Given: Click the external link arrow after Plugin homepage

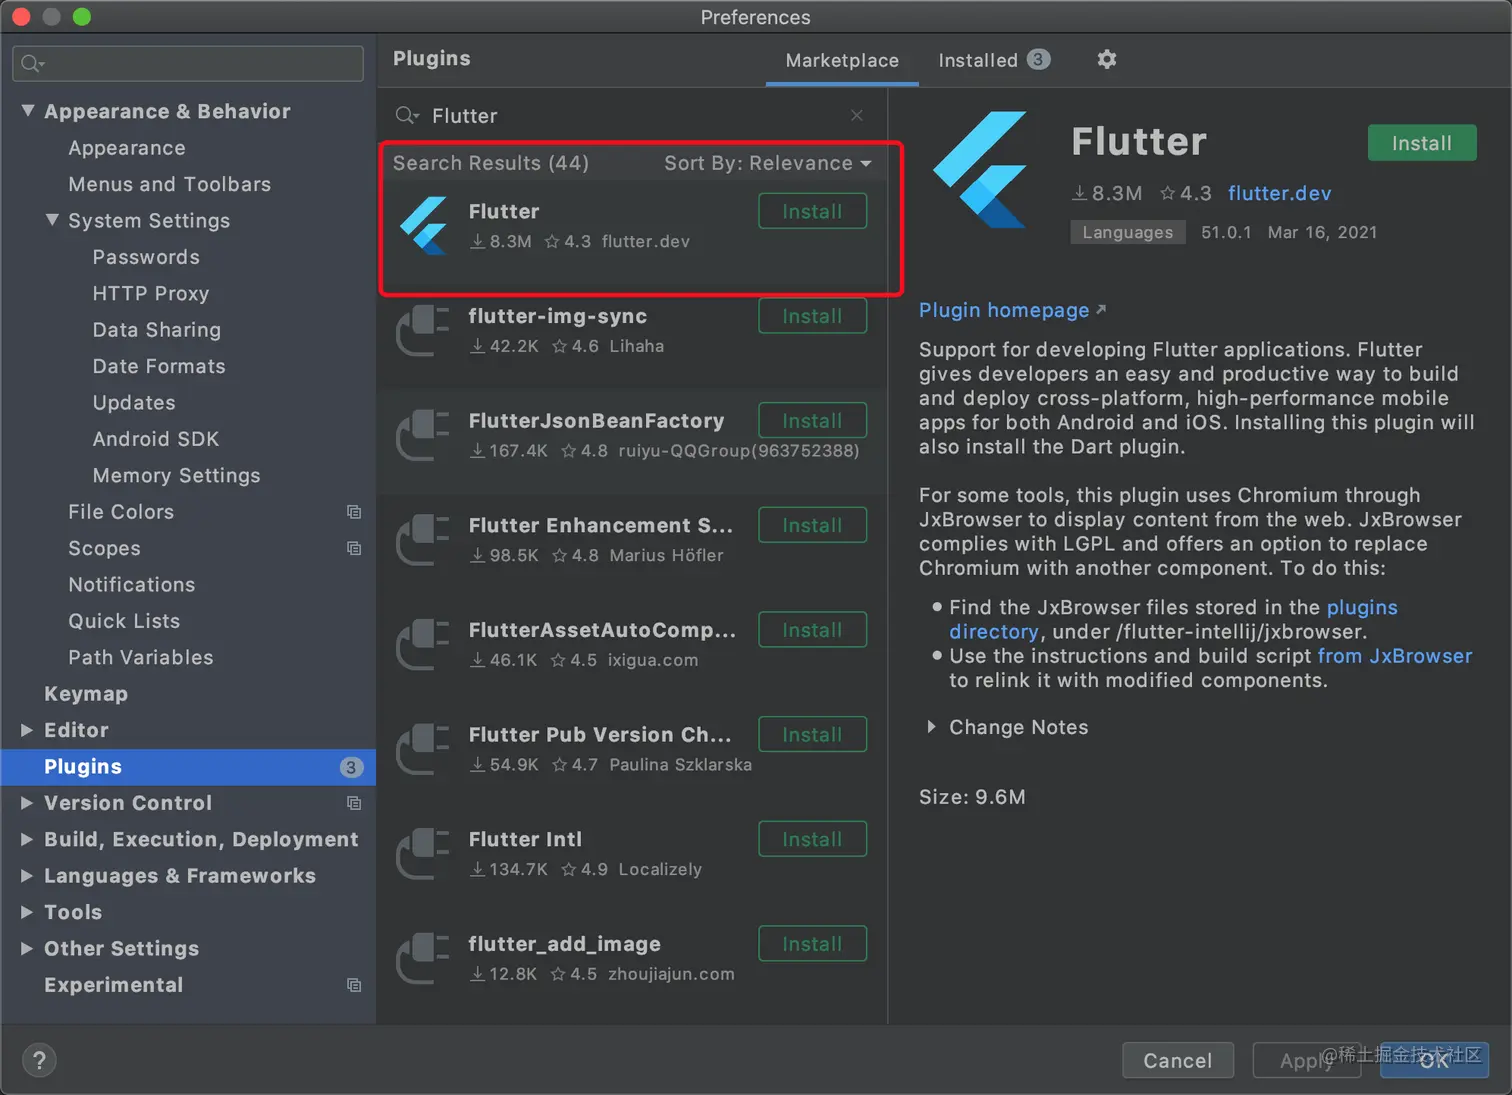Looking at the screenshot, I should click(x=1101, y=310).
